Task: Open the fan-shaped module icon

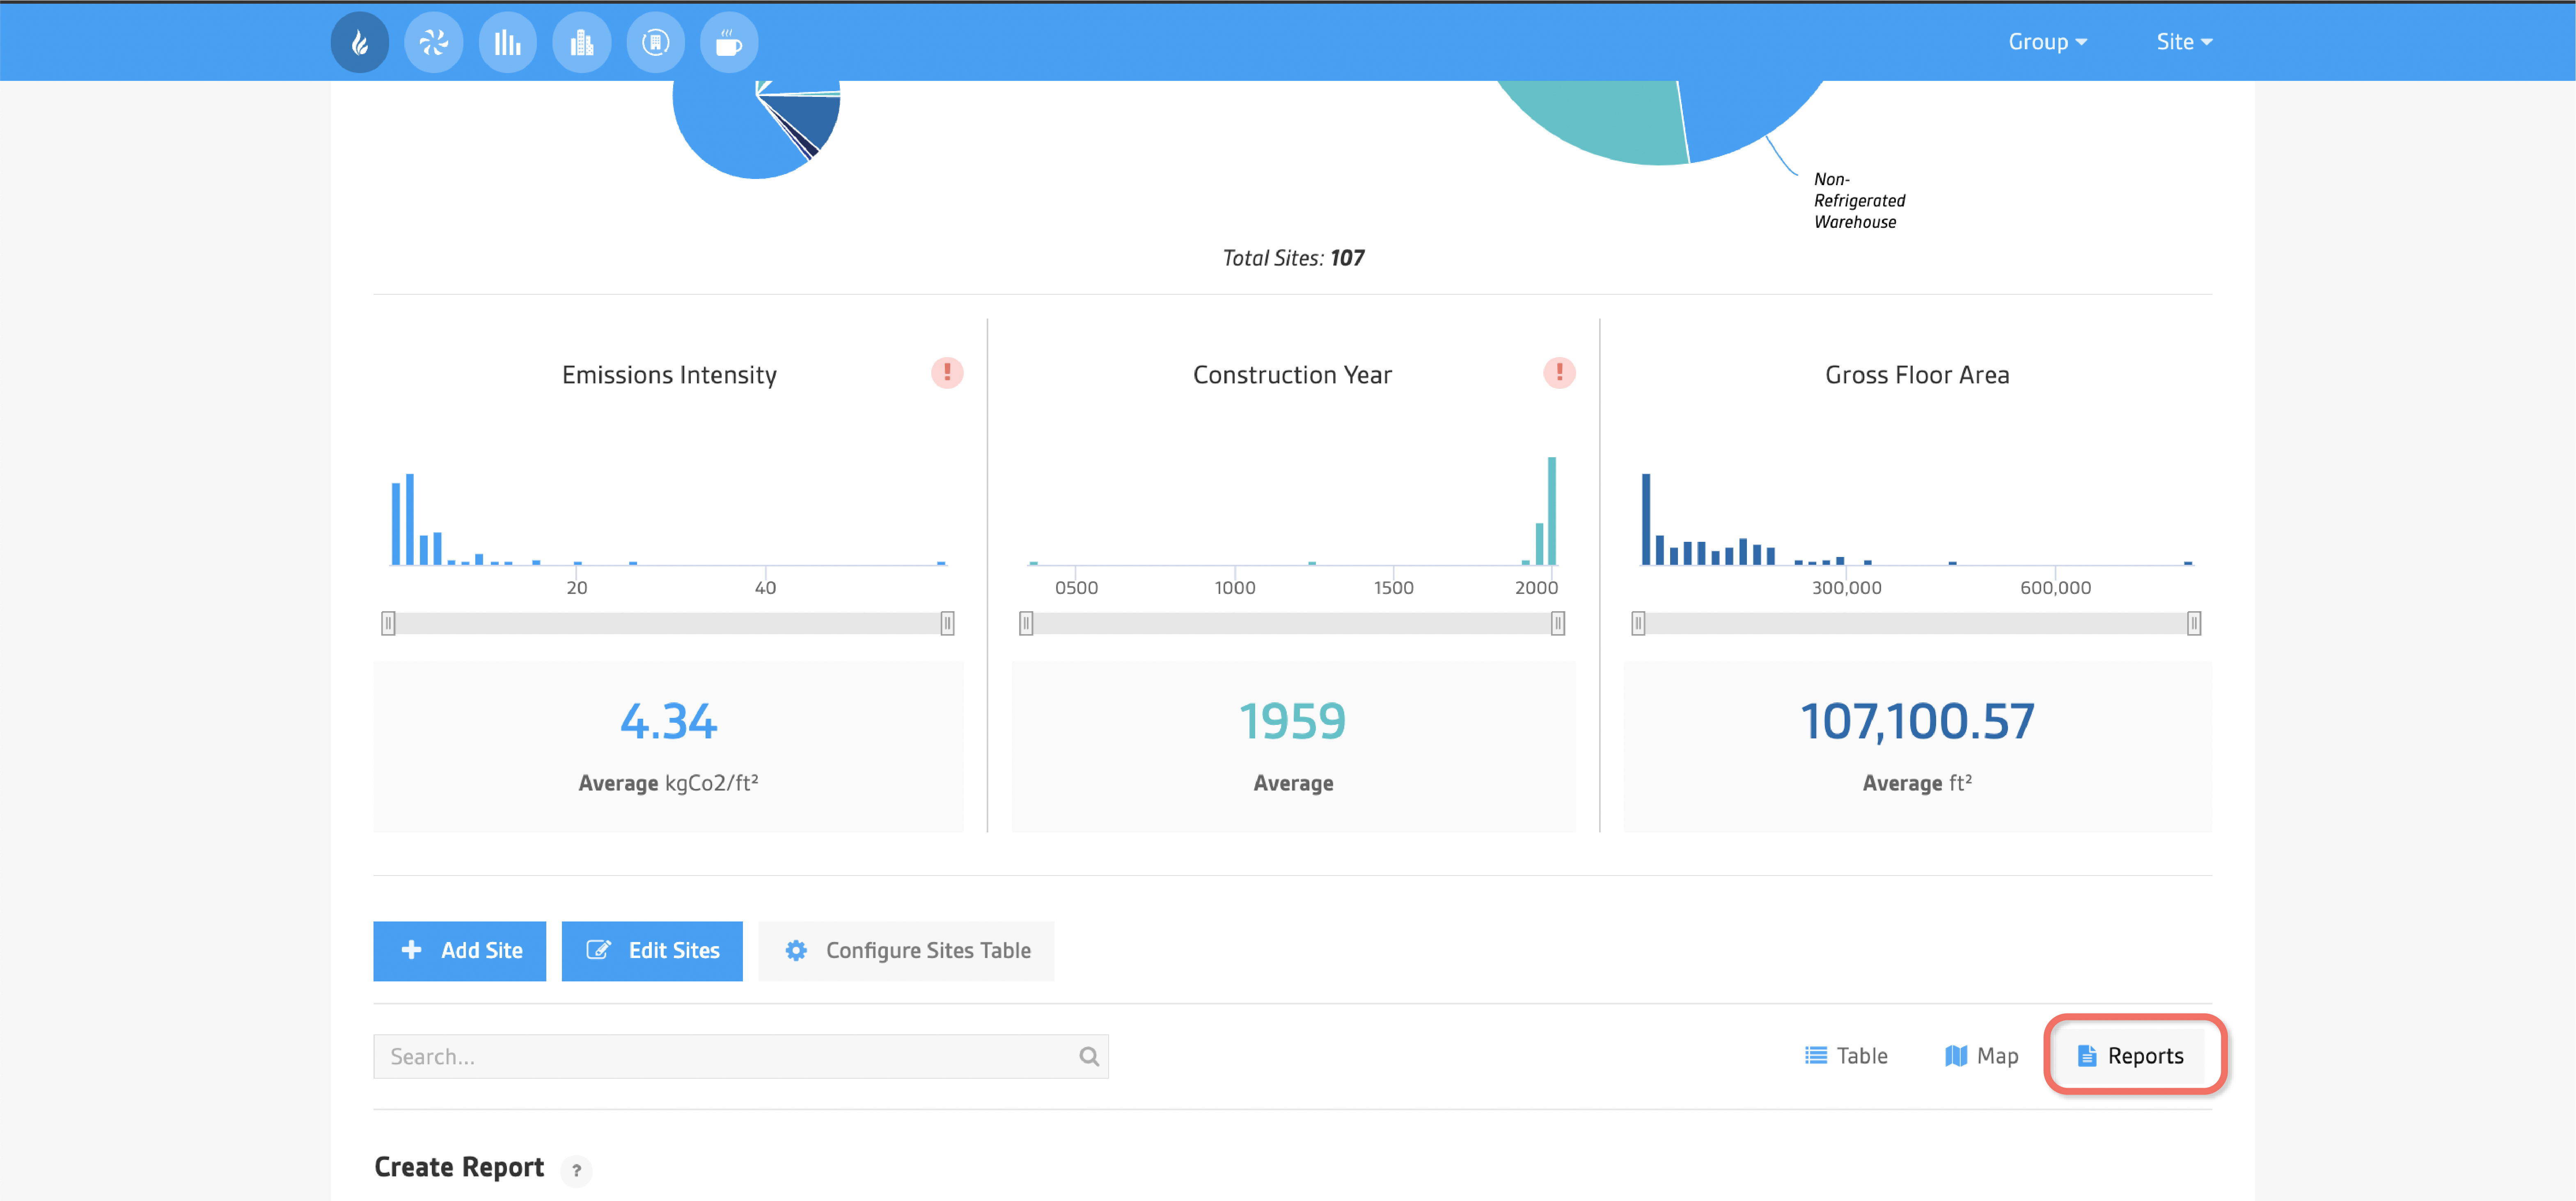Action: [x=434, y=42]
